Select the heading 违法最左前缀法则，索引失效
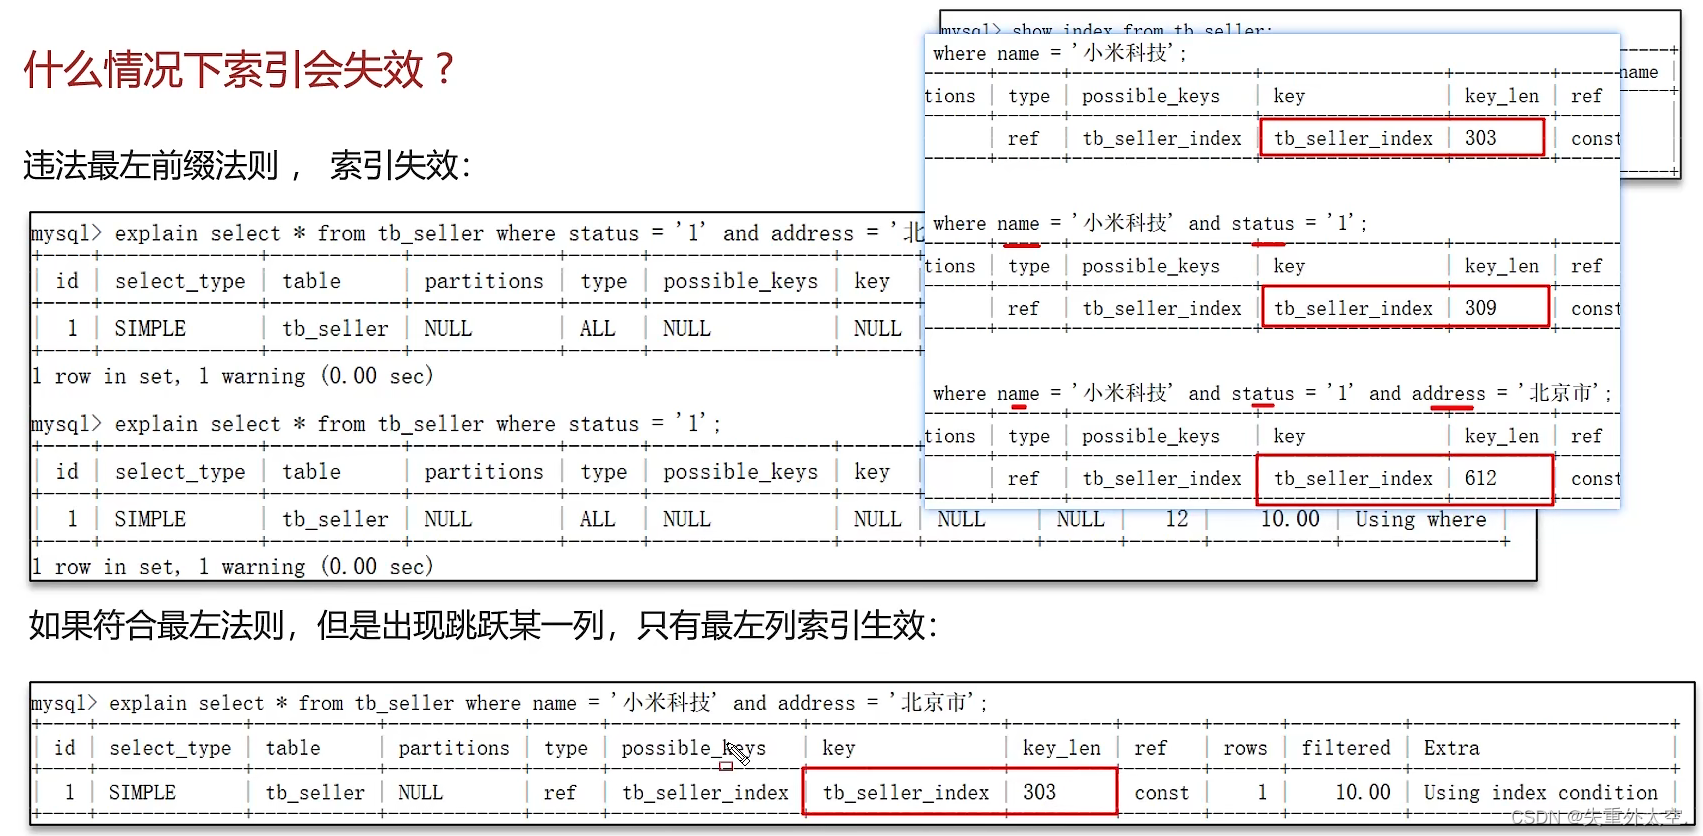The image size is (1703, 836). pyautogui.click(x=247, y=165)
